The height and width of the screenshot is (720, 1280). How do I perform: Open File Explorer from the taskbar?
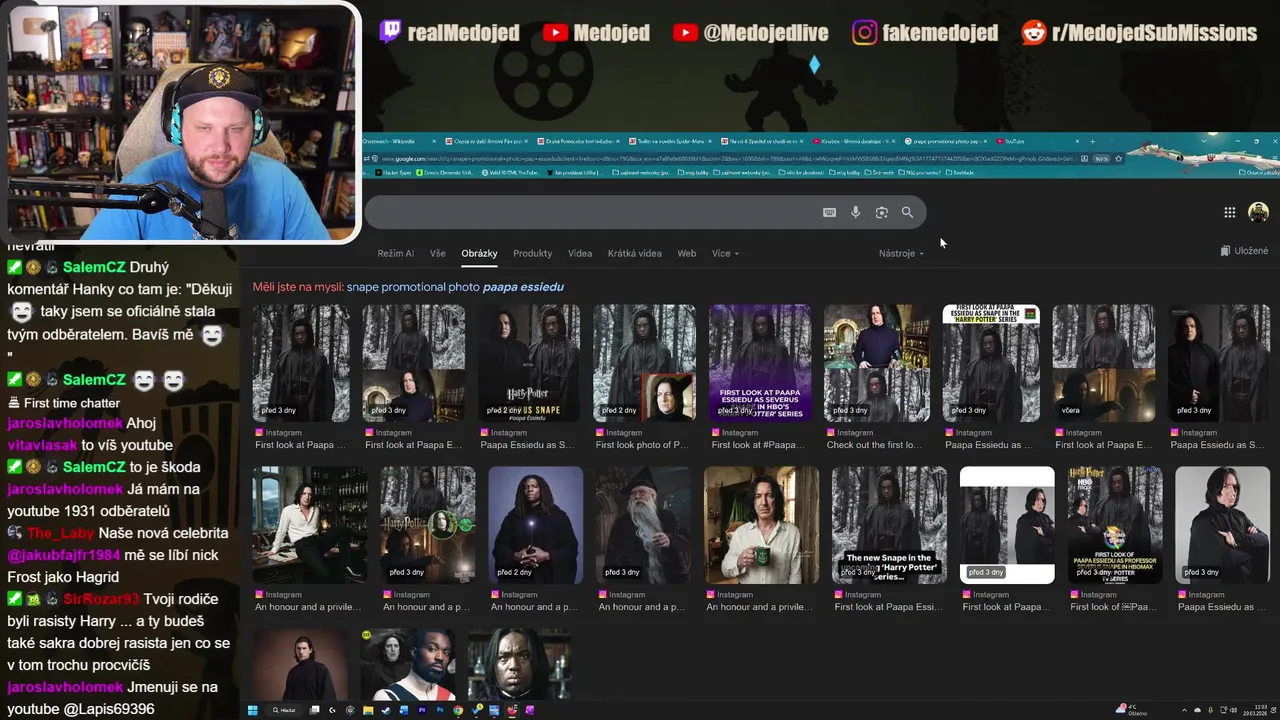click(368, 710)
